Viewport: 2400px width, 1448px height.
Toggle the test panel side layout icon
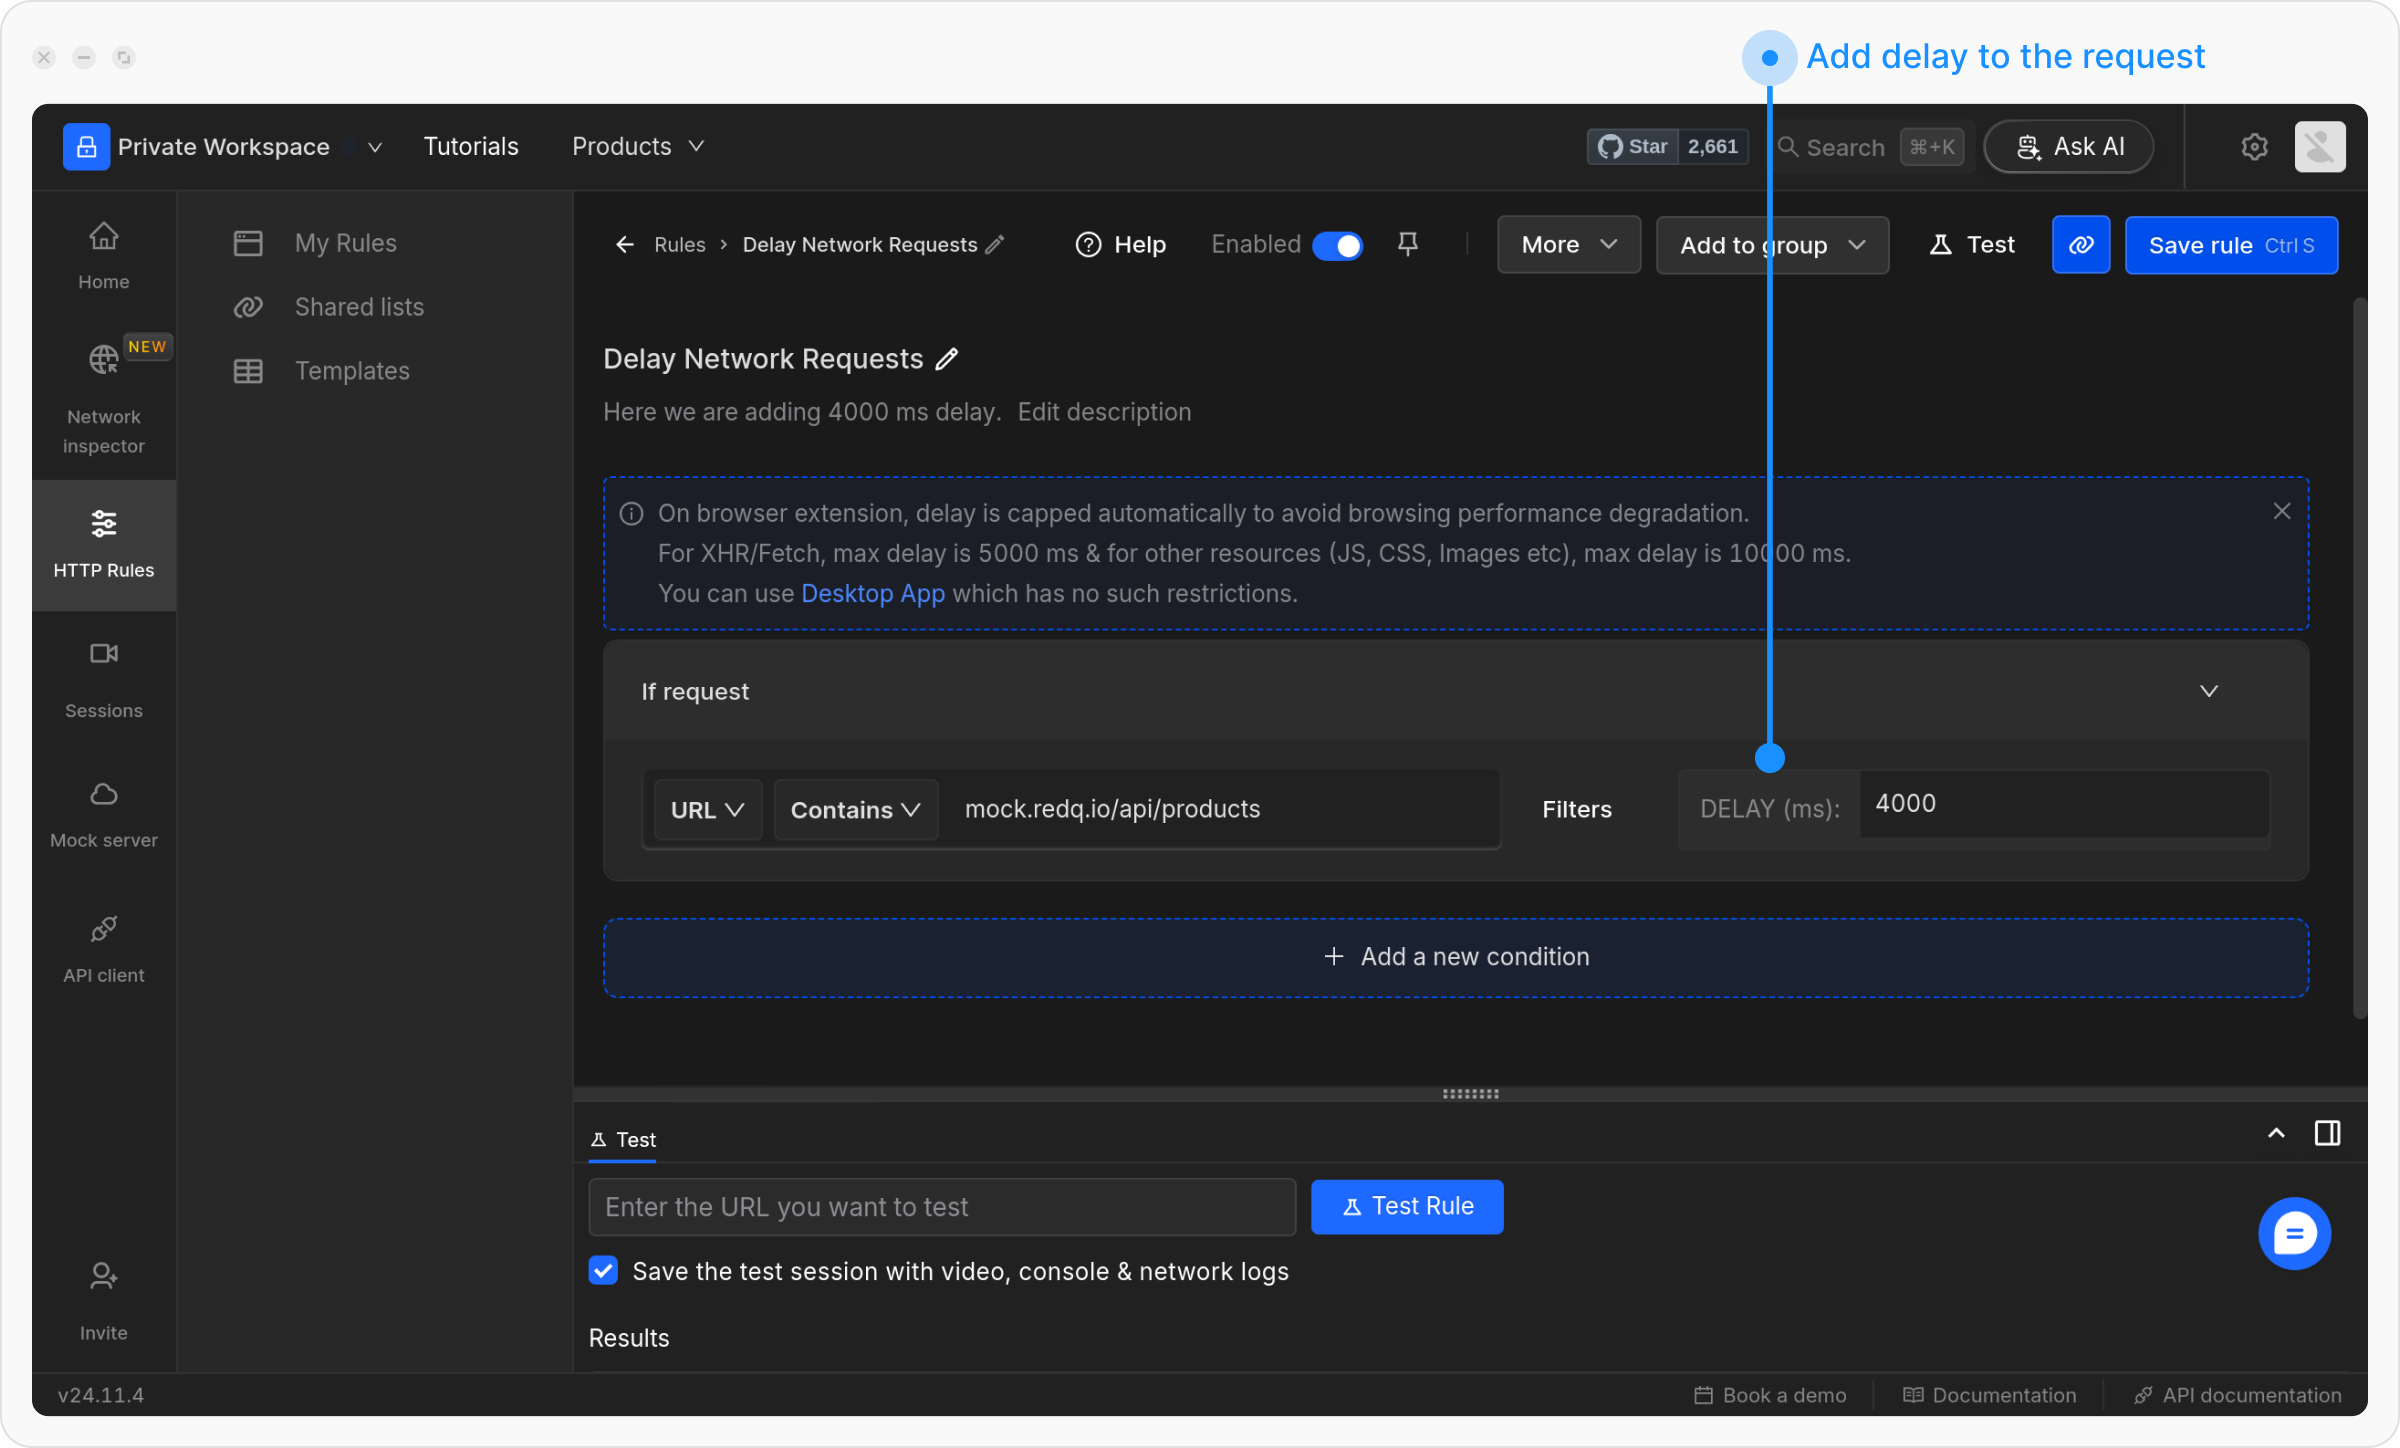[x=2327, y=1133]
